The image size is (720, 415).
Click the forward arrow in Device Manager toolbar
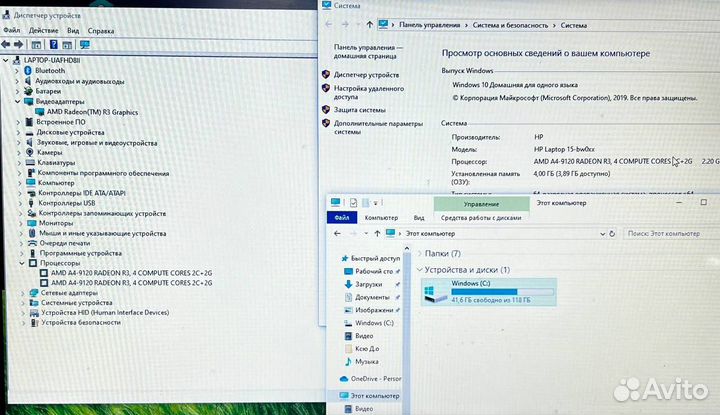point(18,45)
